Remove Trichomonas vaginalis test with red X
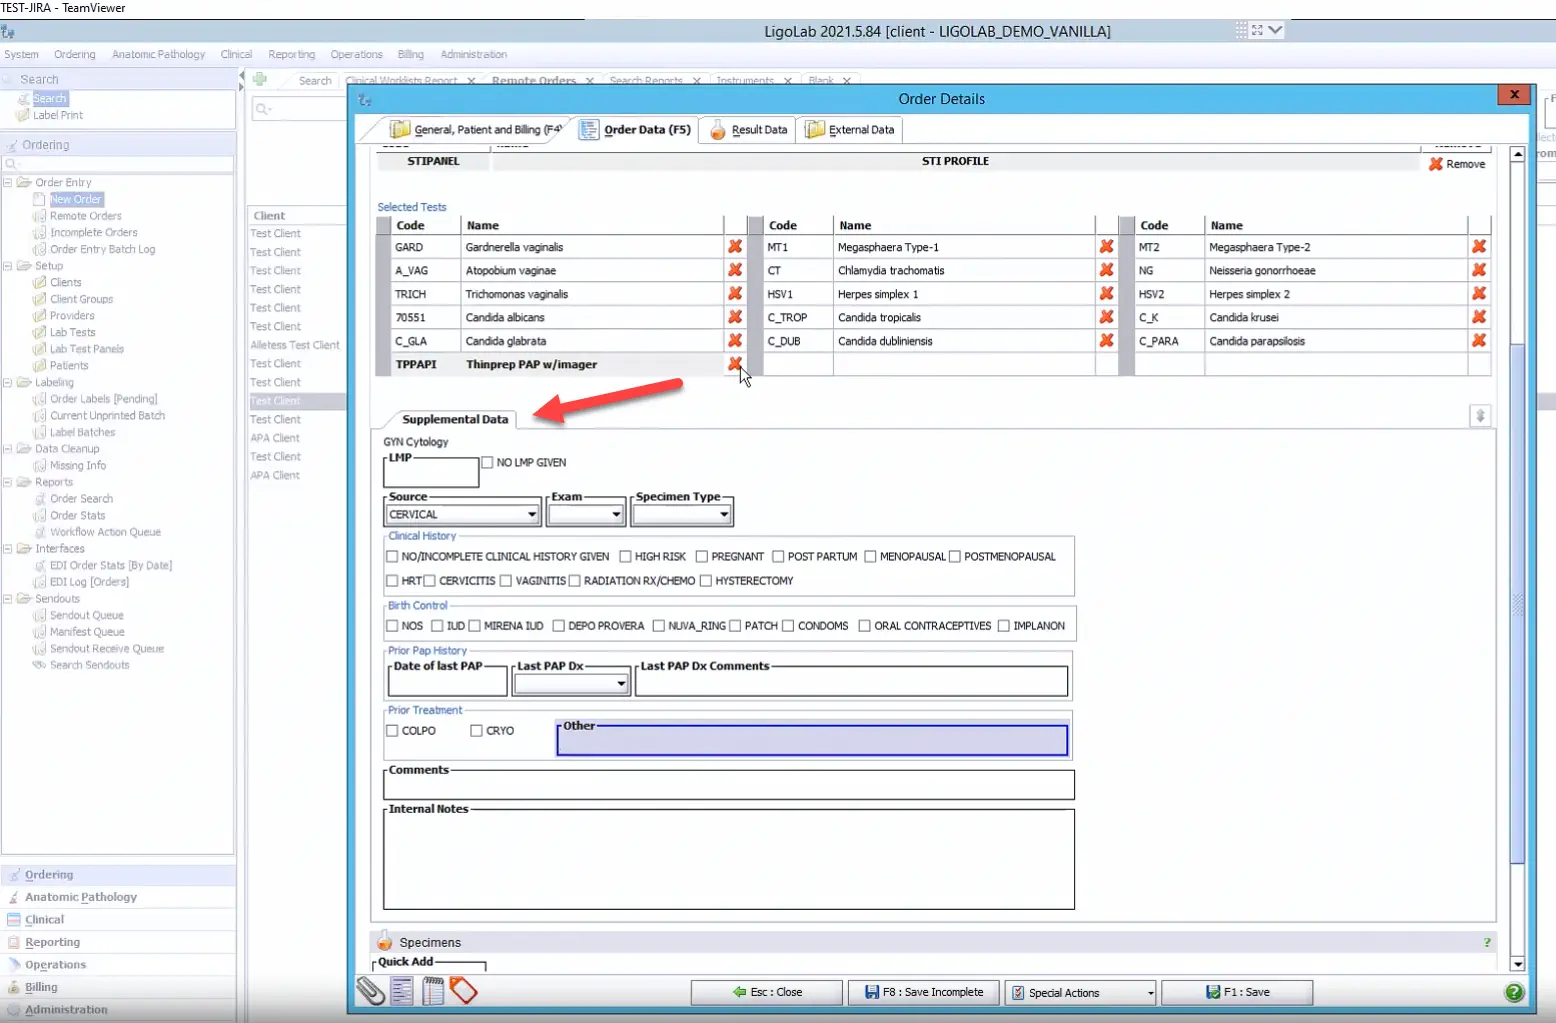Viewport: 1556px width, 1023px height. click(735, 293)
